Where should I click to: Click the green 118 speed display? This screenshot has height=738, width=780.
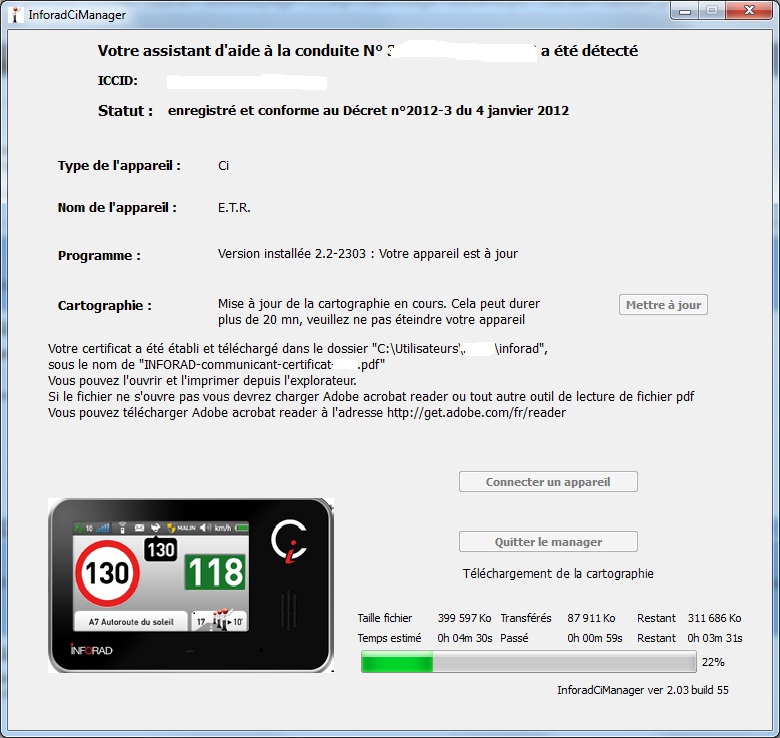[x=215, y=572]
